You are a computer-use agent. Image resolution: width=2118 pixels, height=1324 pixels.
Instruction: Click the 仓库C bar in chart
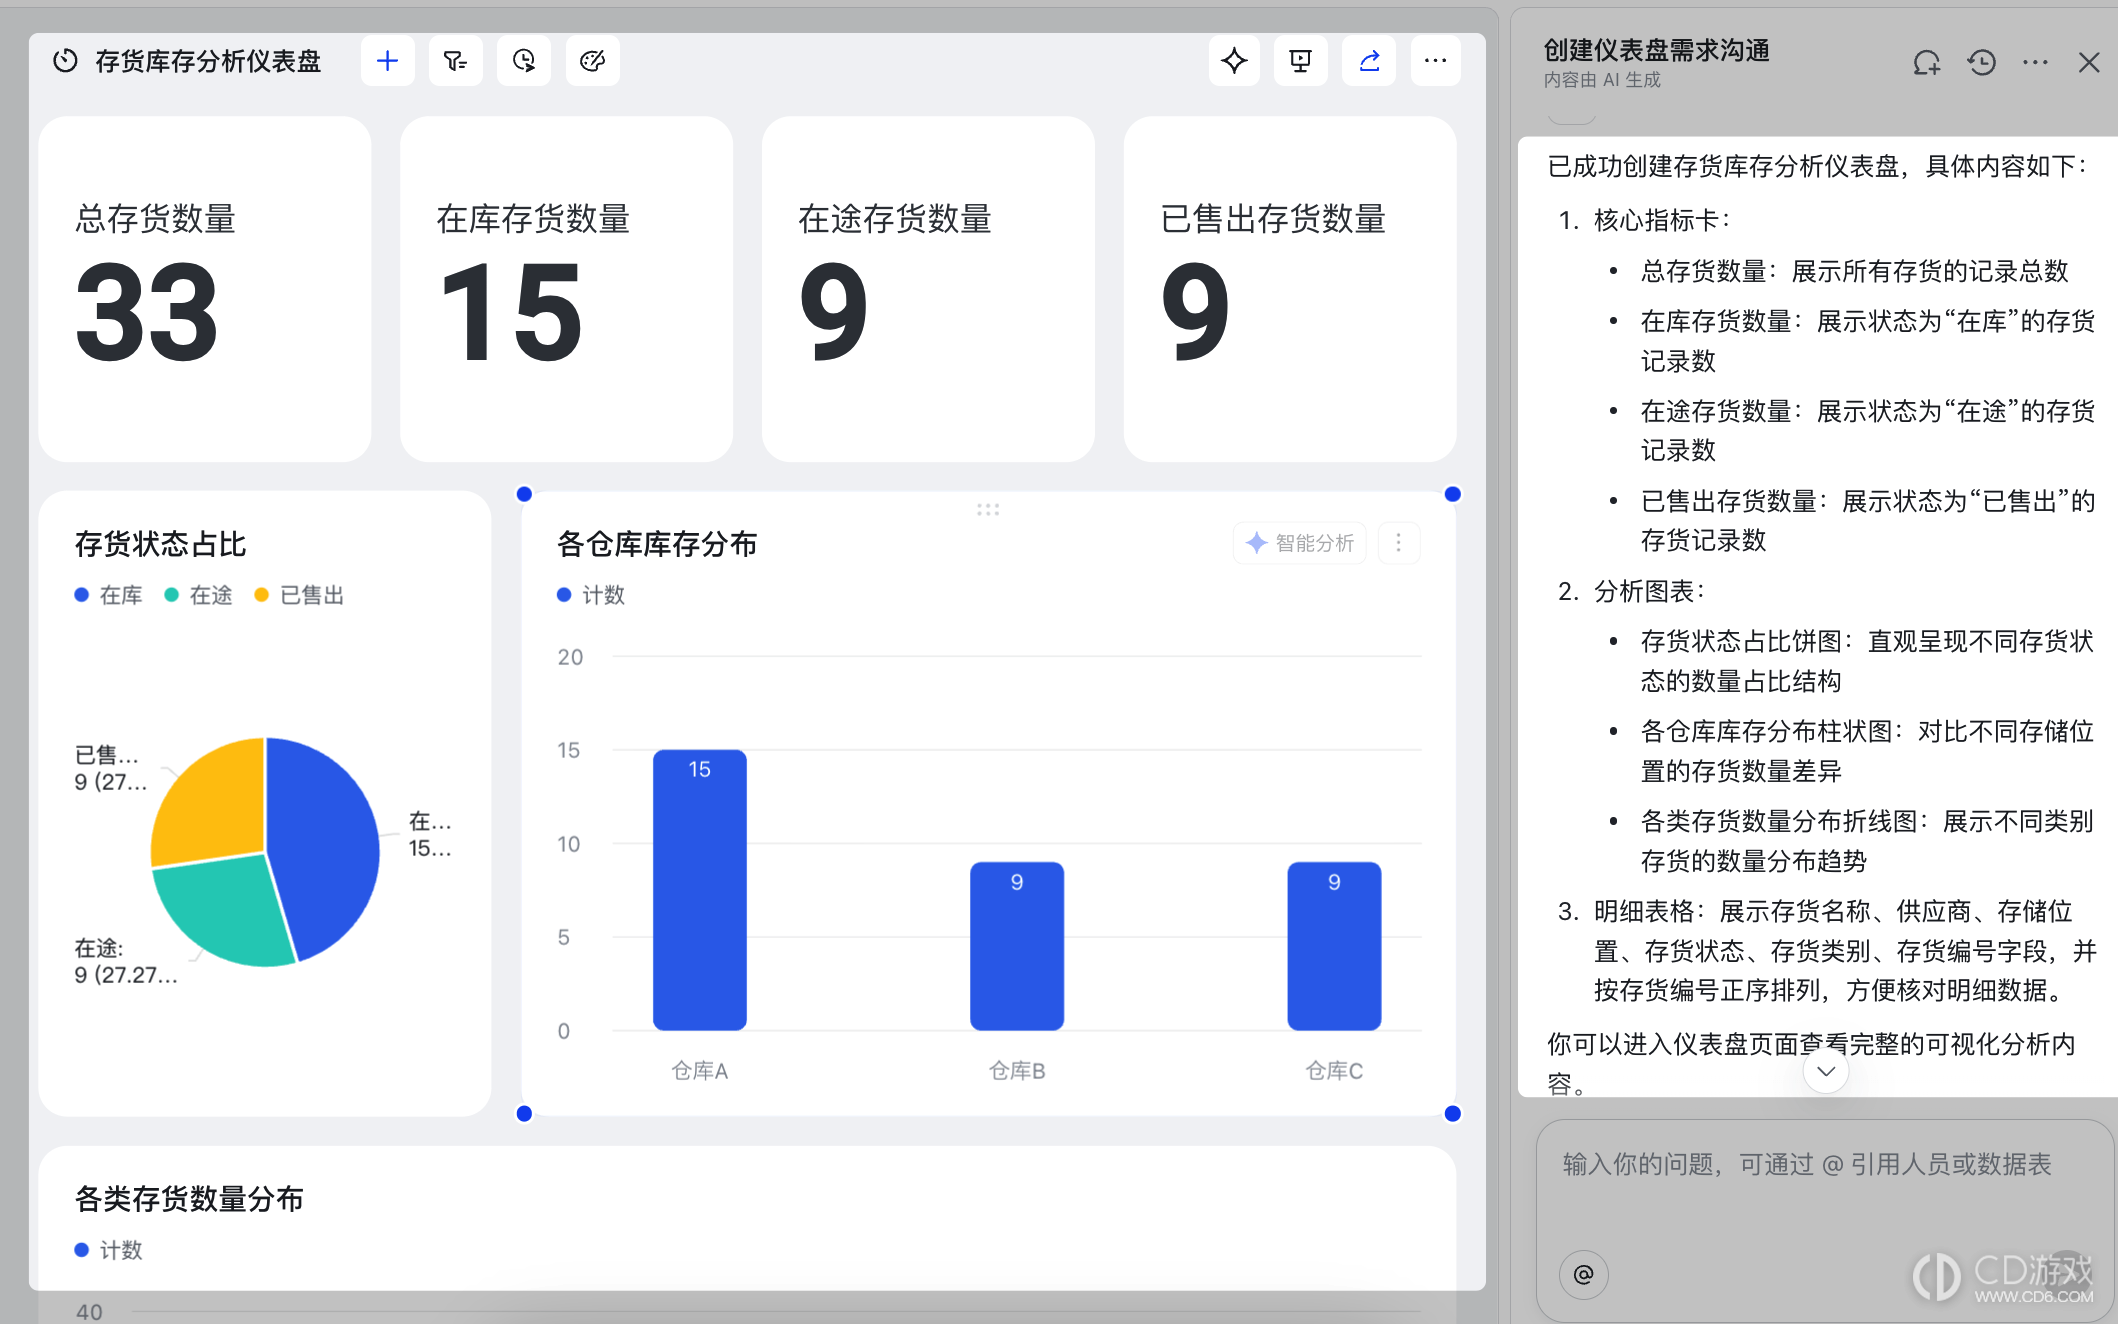(1334, 946)
